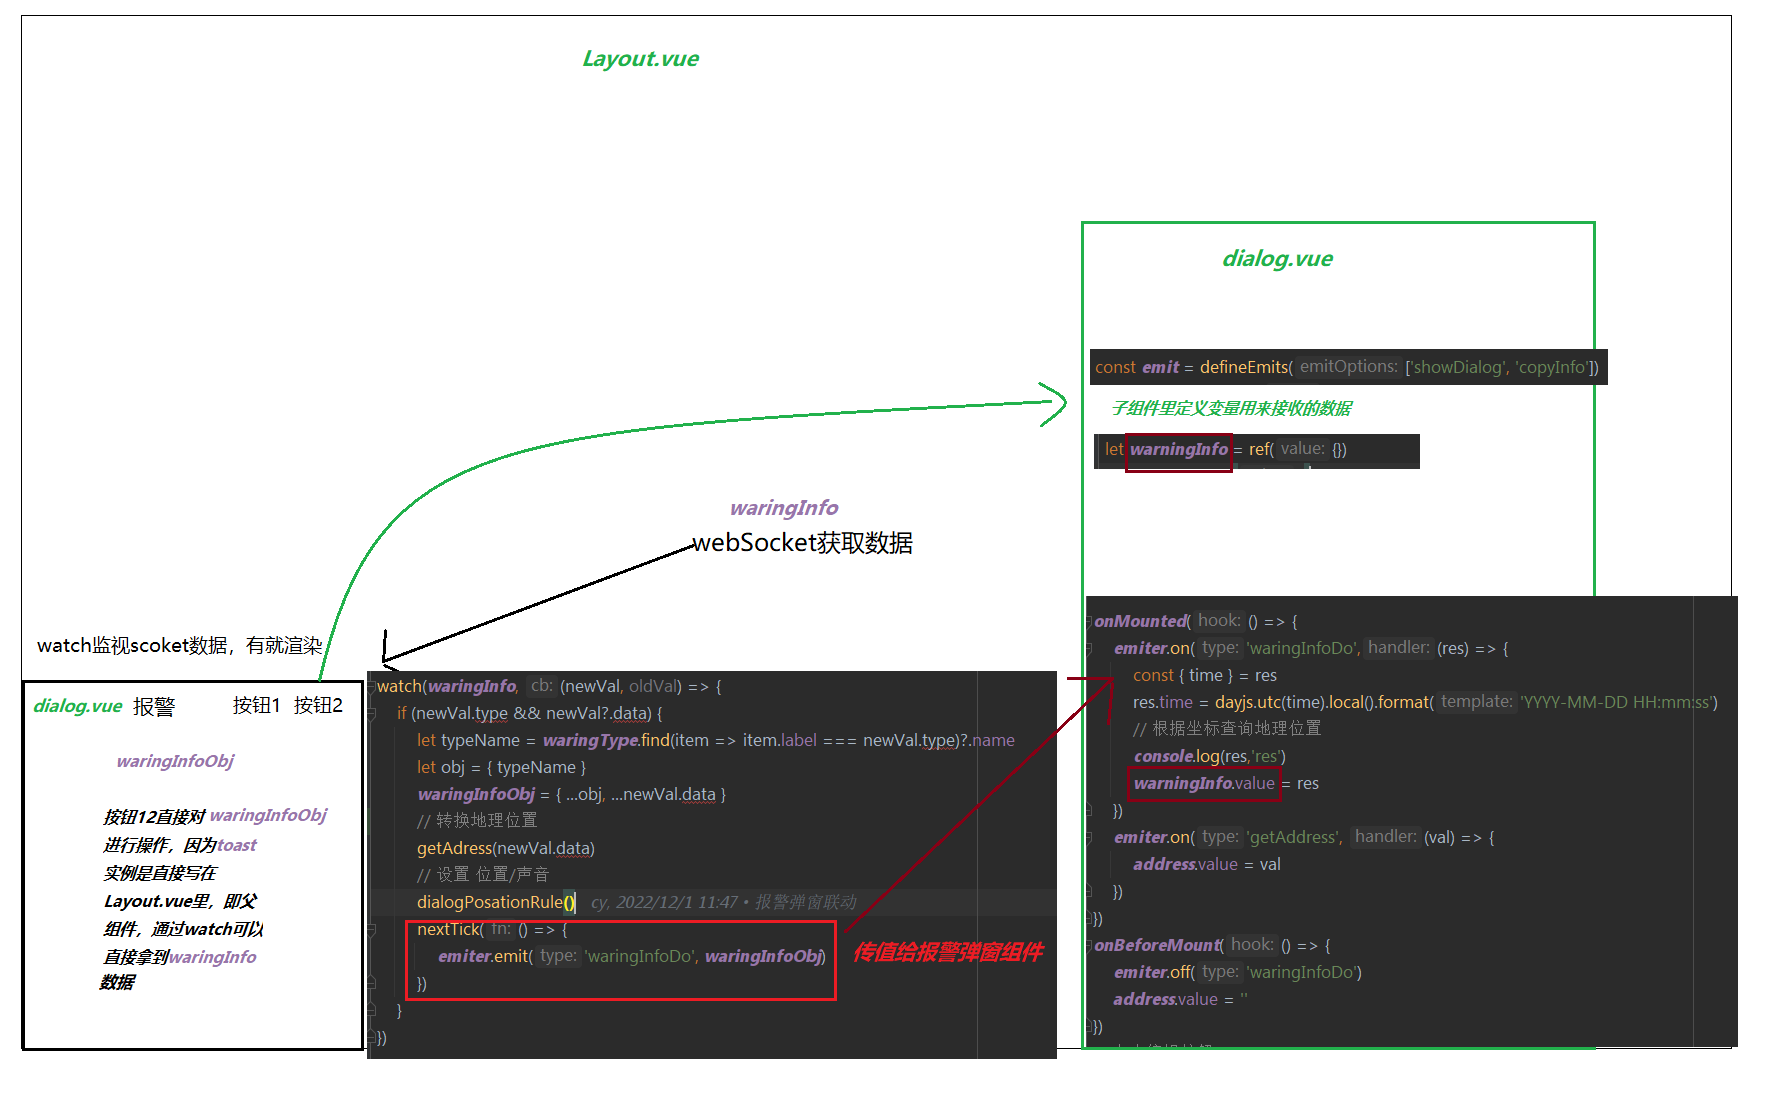The height and width of the screenshot is (1108, 1790).
Task: Click the getAdress(newVal.data) line
Action: 505,849
